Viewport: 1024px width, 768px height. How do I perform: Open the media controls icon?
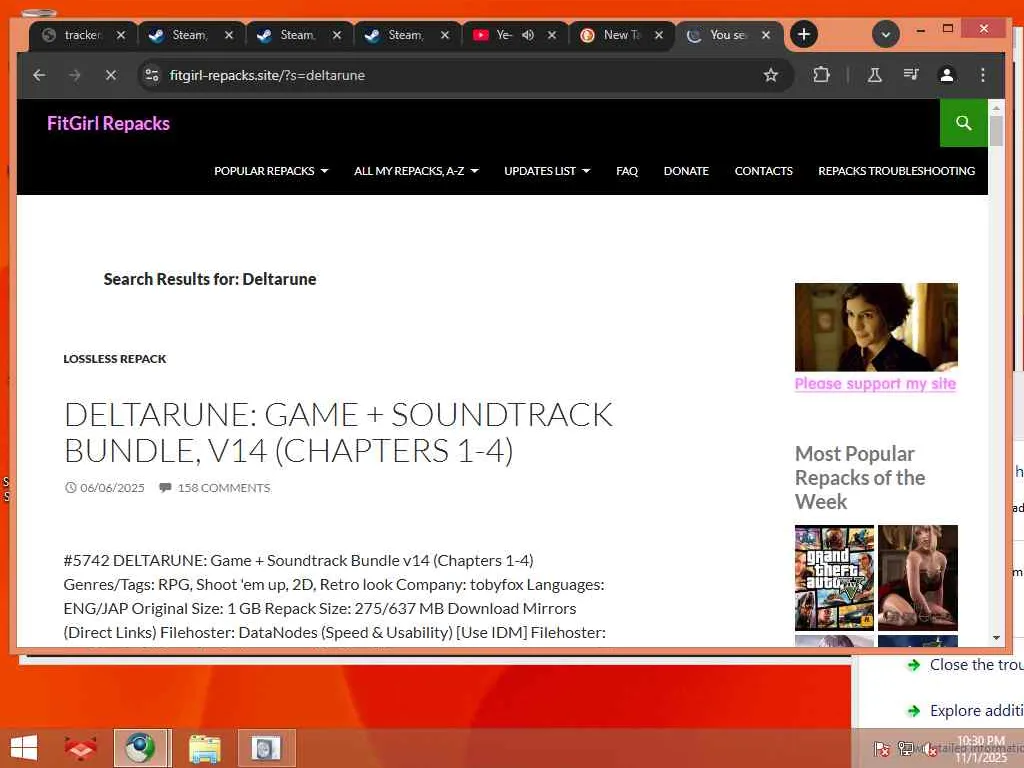coord(911,74)
